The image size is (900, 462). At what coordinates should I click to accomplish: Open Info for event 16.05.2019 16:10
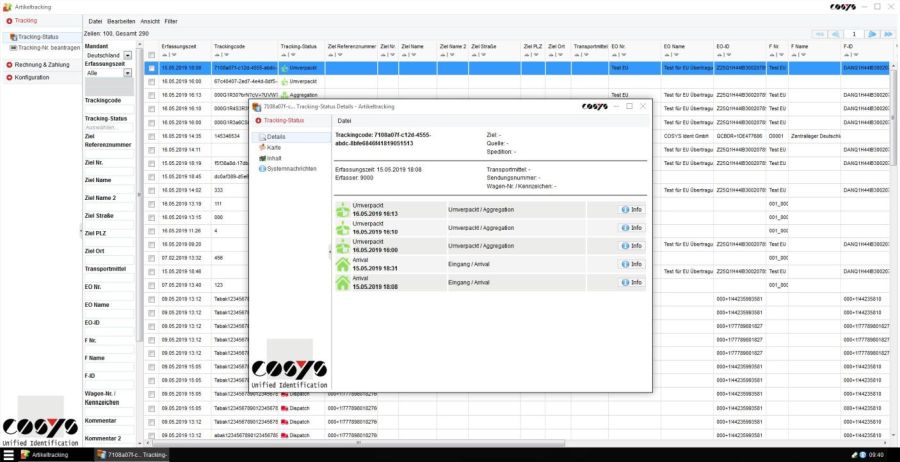pos(631,228)
